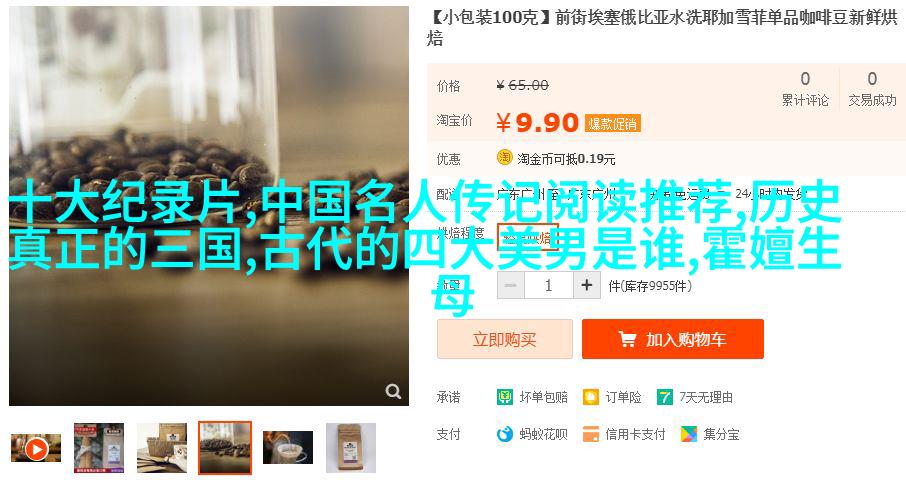Select the coffee cup thumbnail
This screenshot has width=906, height=486.
[x=288, y=448]
